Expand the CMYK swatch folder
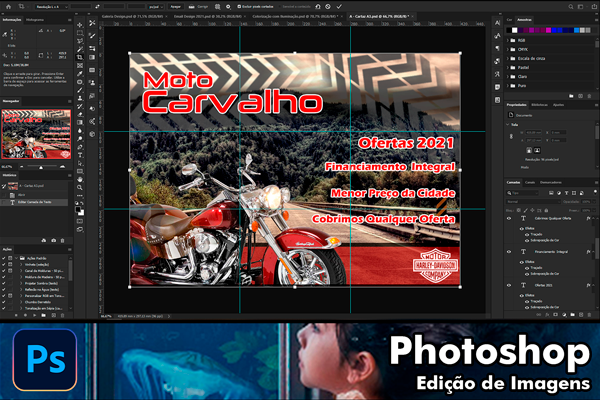 (x=509, y=48)
